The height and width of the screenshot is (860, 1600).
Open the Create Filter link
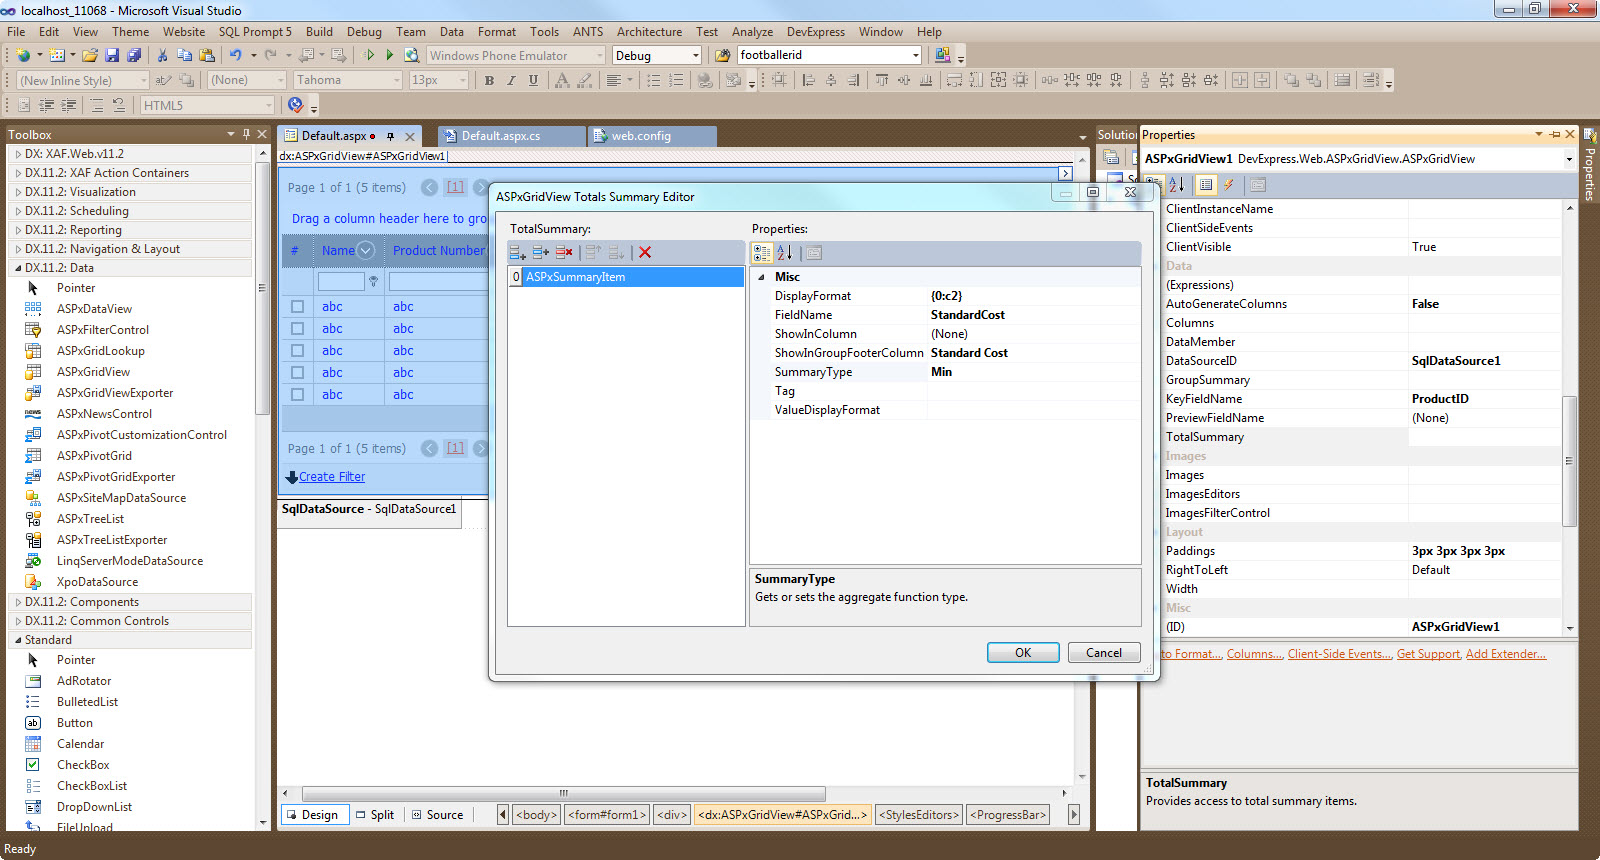(x=332, y=477)
